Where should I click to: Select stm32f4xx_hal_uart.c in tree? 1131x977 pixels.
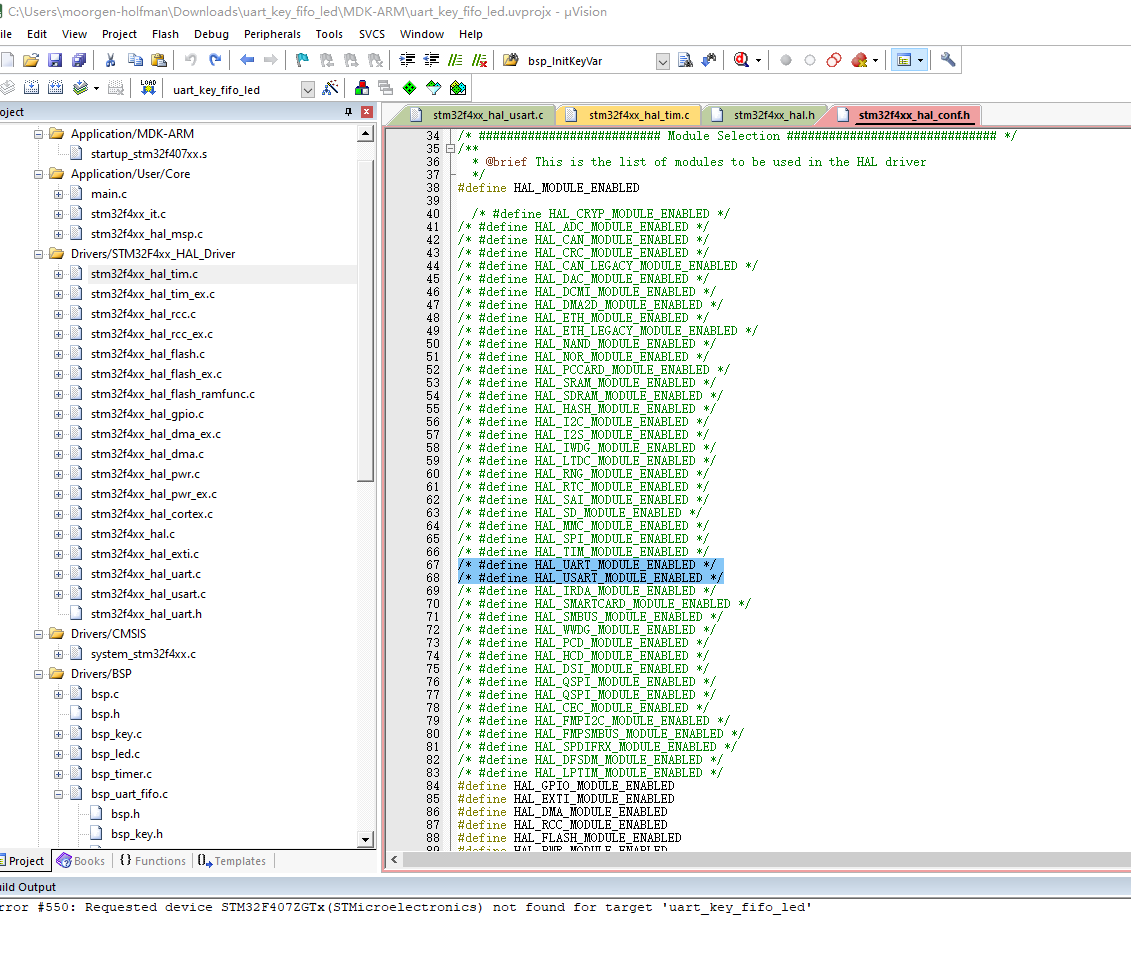point(146,574)
